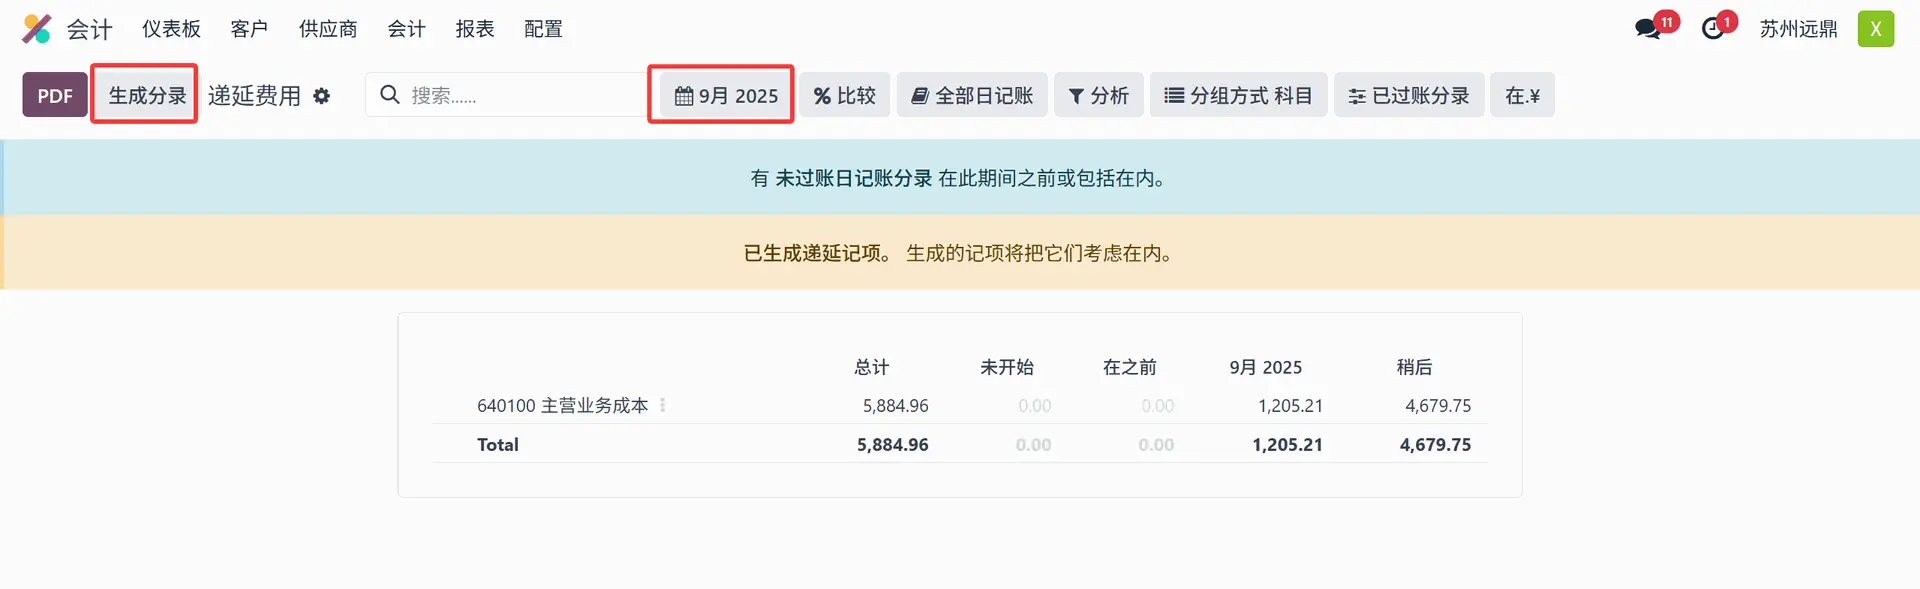Expand the 全部日记账 journal filter
The width and height of the screenshot is (1920, 589).
pyautogui.click(x=971, y=95)
